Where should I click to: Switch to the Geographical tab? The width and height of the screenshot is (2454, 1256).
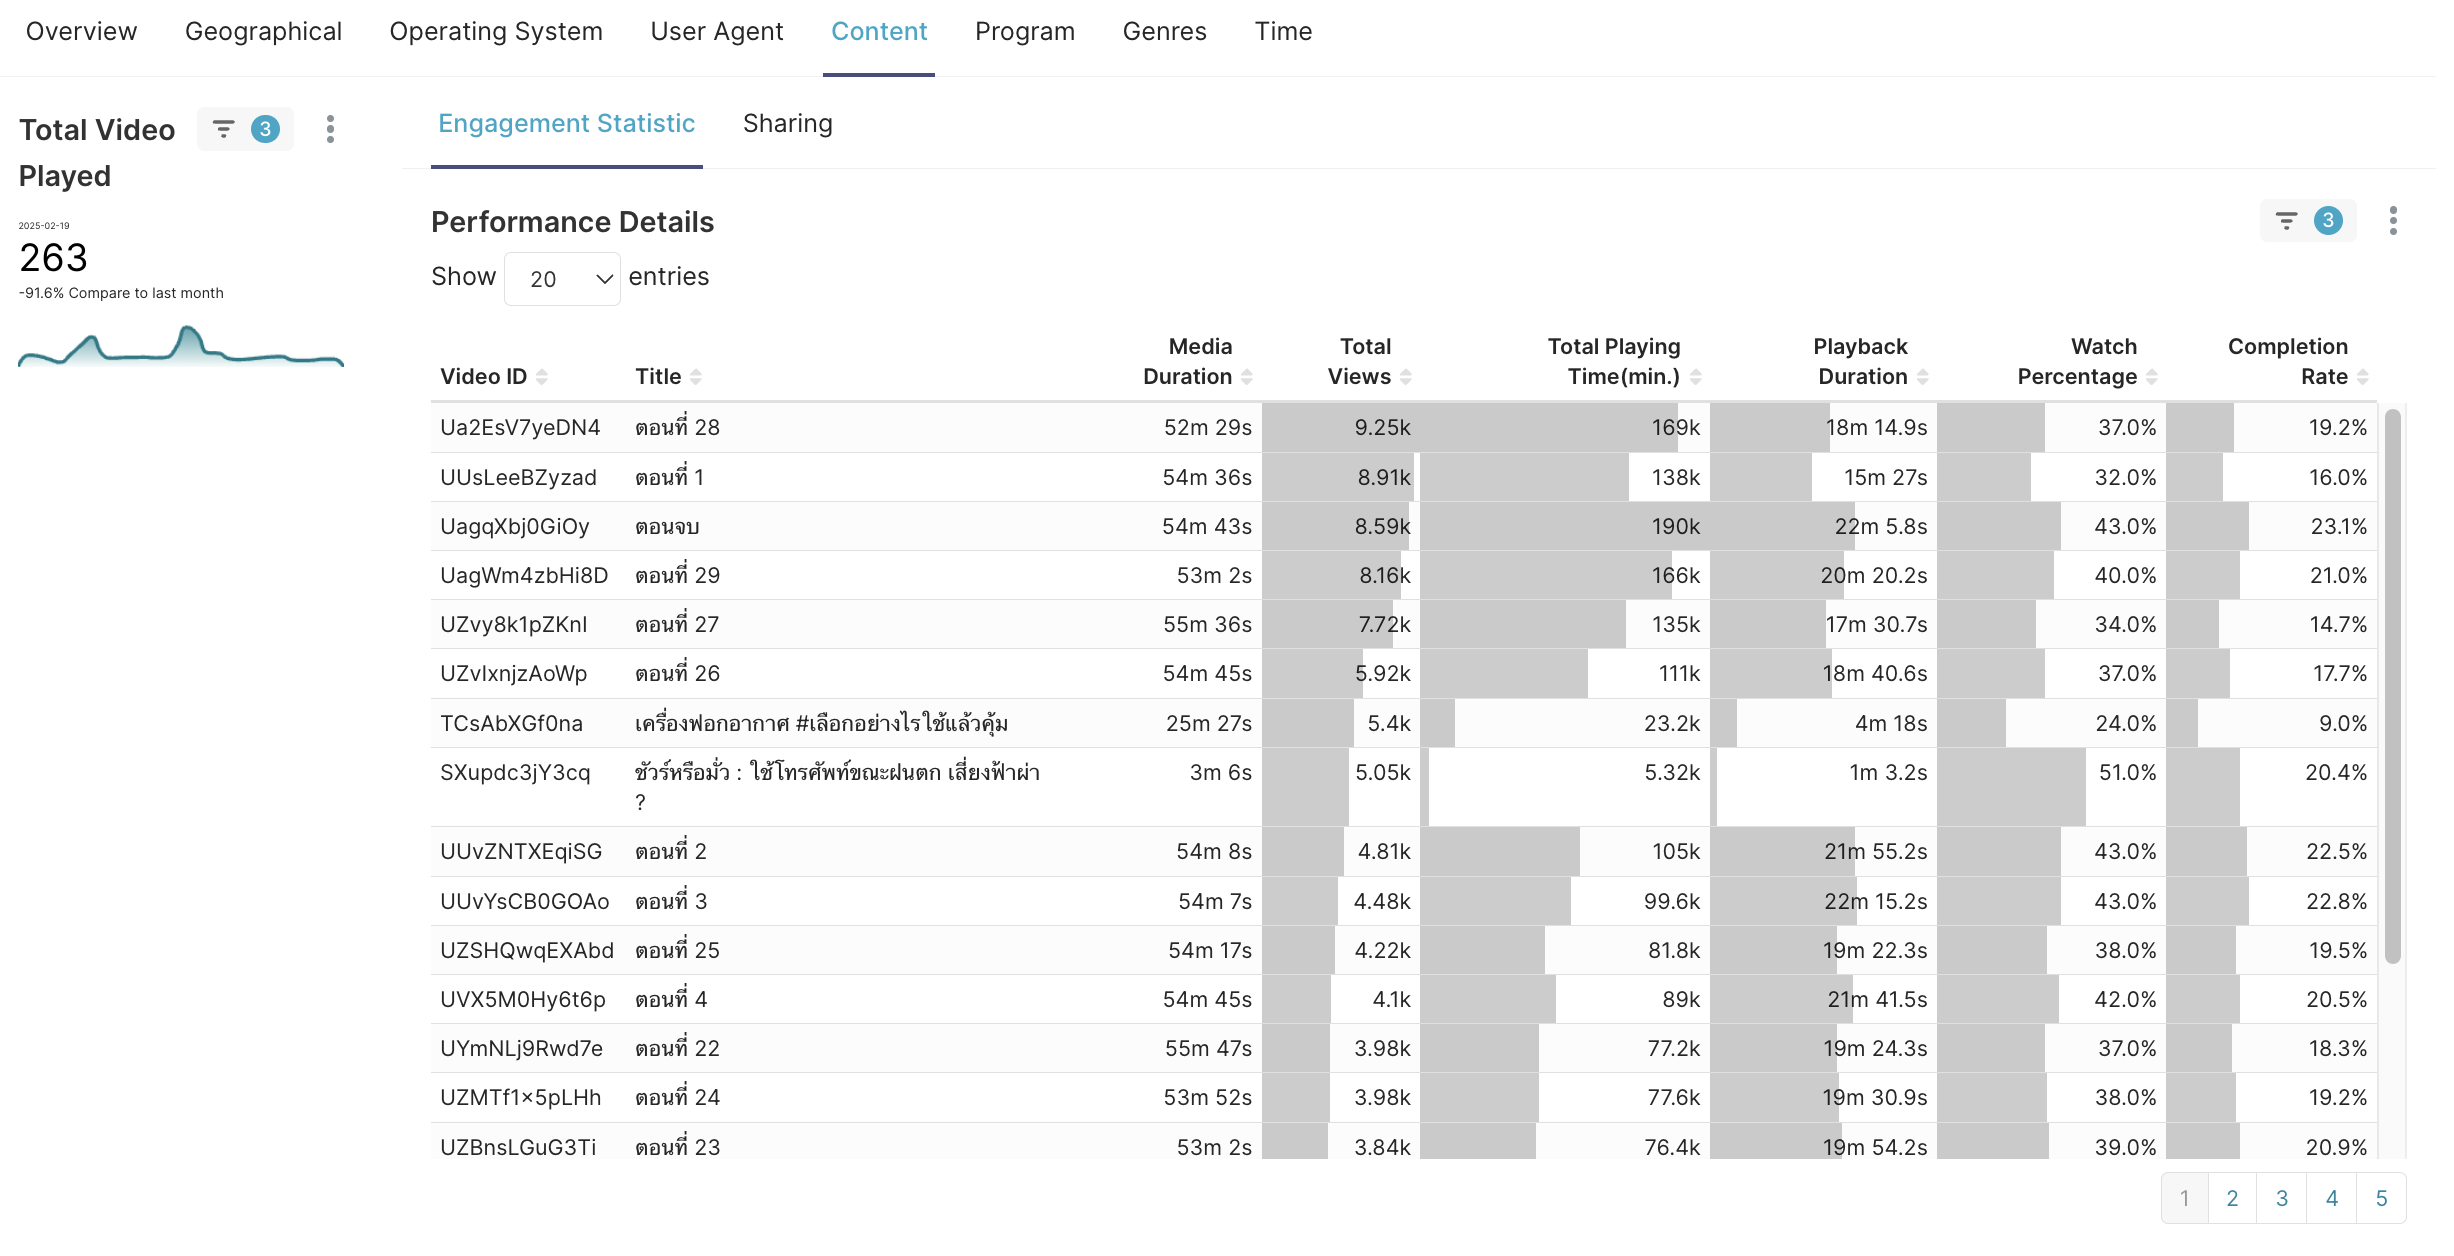tap(264, 32)
